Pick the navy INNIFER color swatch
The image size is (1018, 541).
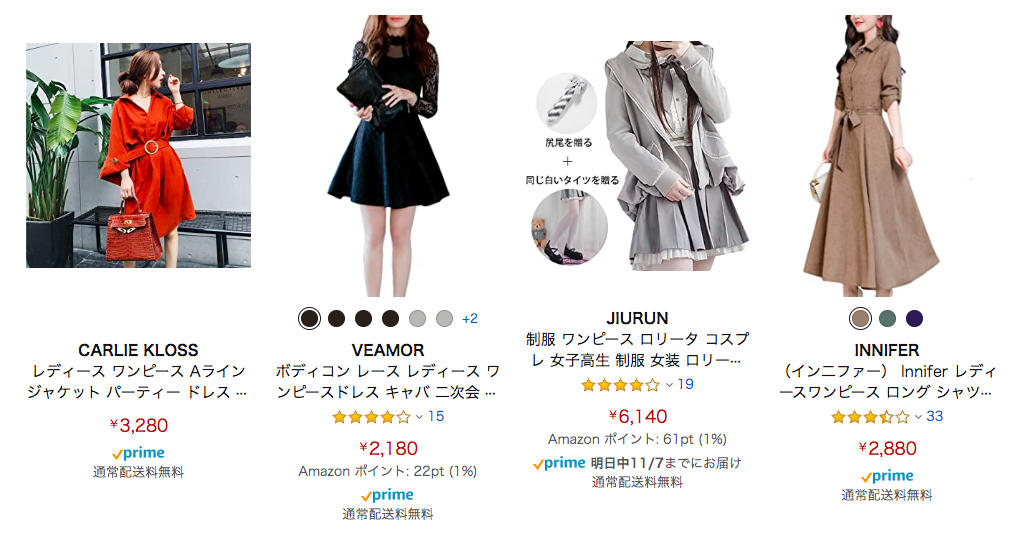914,318
